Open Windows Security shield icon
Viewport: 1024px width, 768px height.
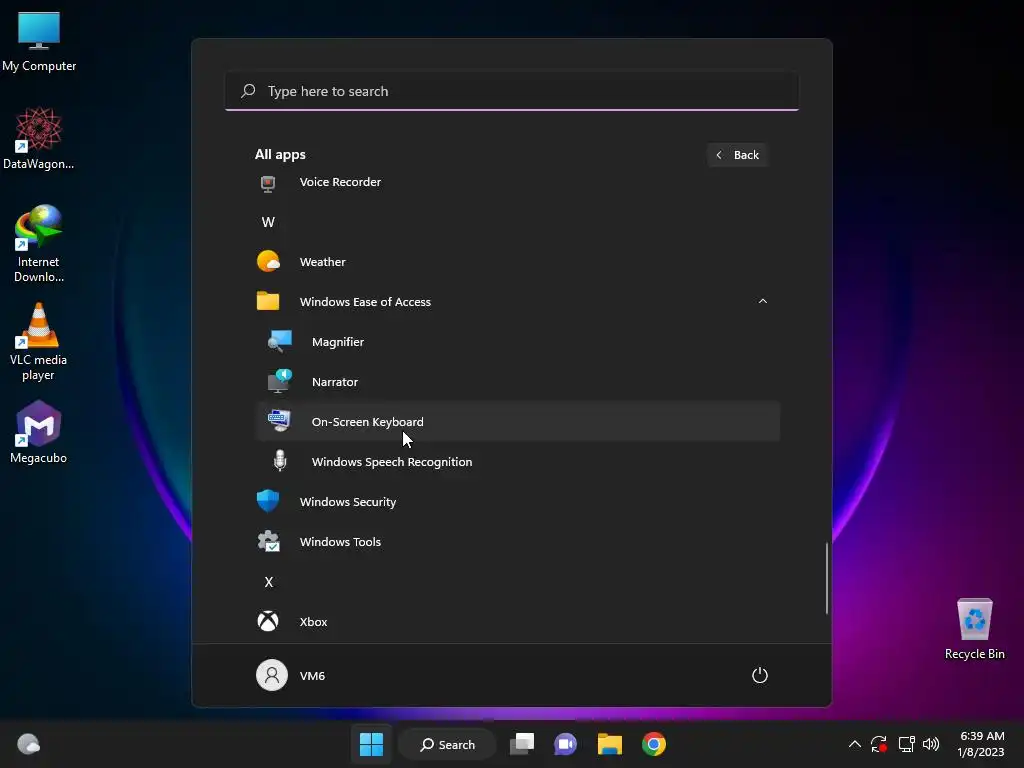(x=268, y=501)
